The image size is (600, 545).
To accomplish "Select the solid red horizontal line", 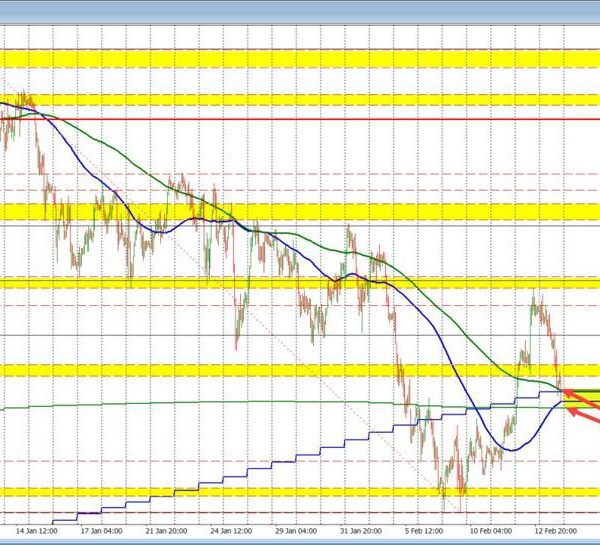I will click(300, 119).
